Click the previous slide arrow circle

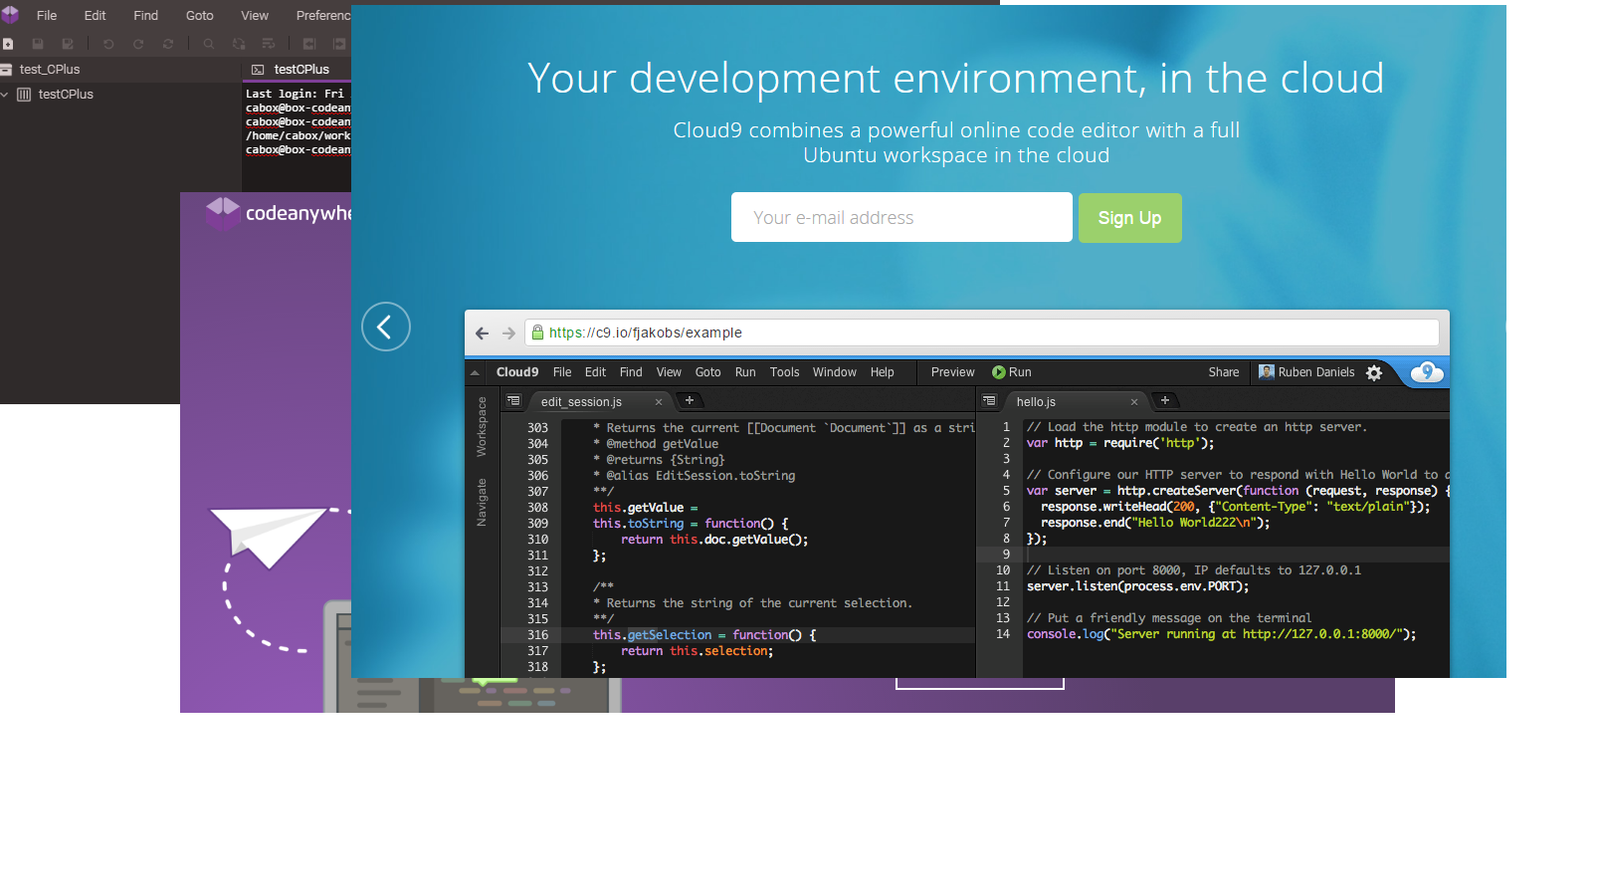[386, 326]
